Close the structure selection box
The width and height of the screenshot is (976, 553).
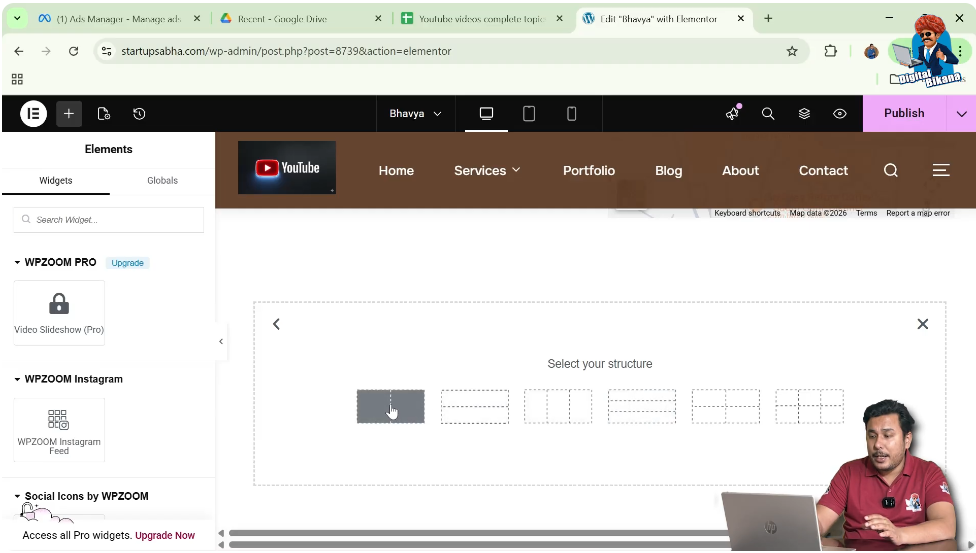(x=922, y=324)
